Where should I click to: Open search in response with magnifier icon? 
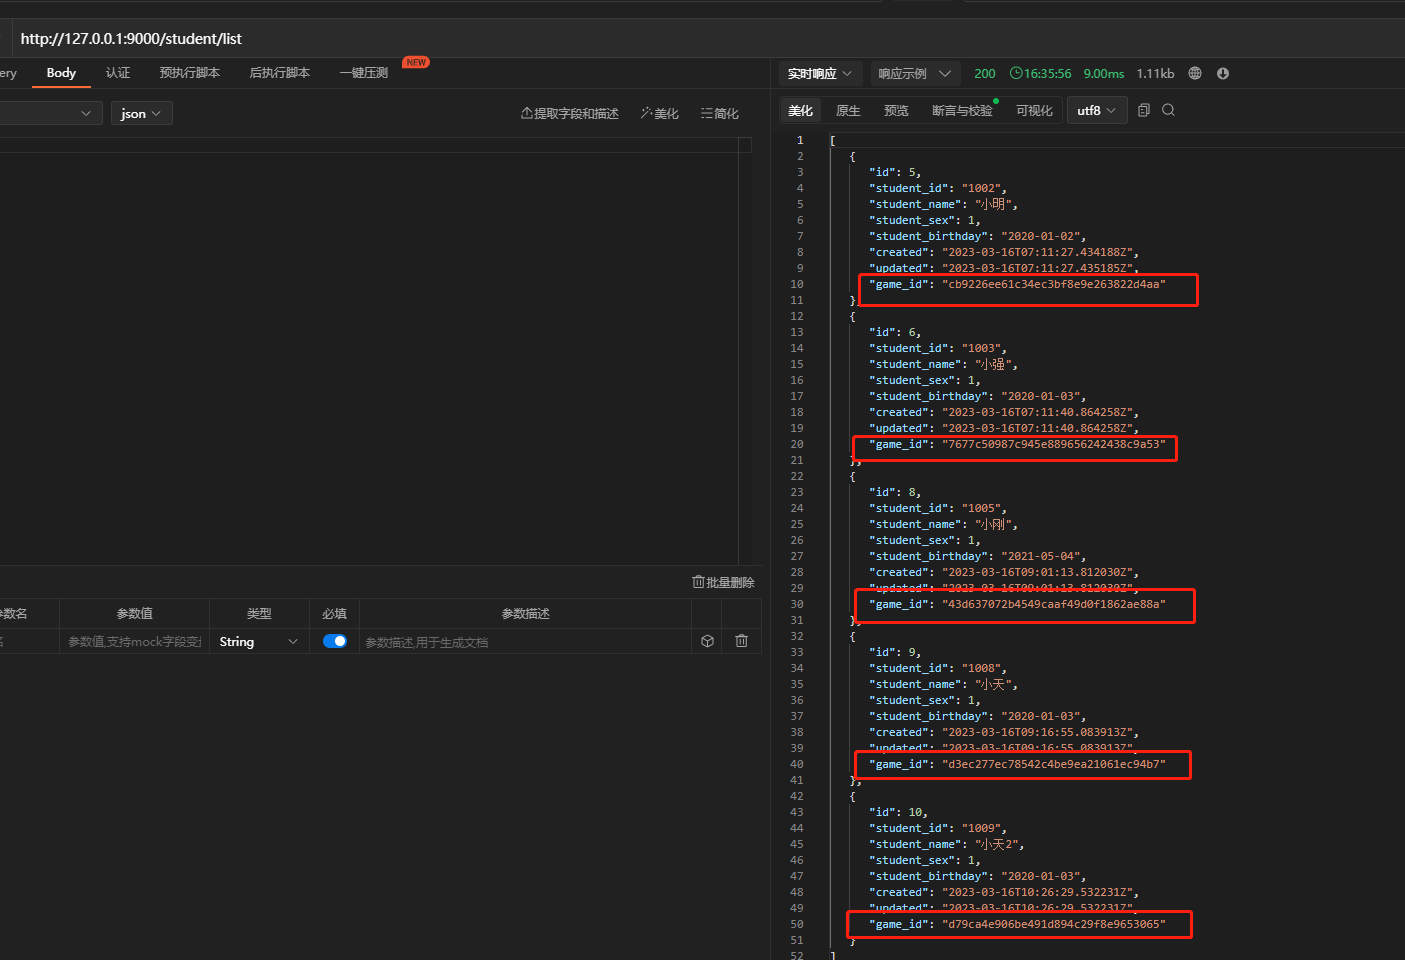tap(1168, 110)
